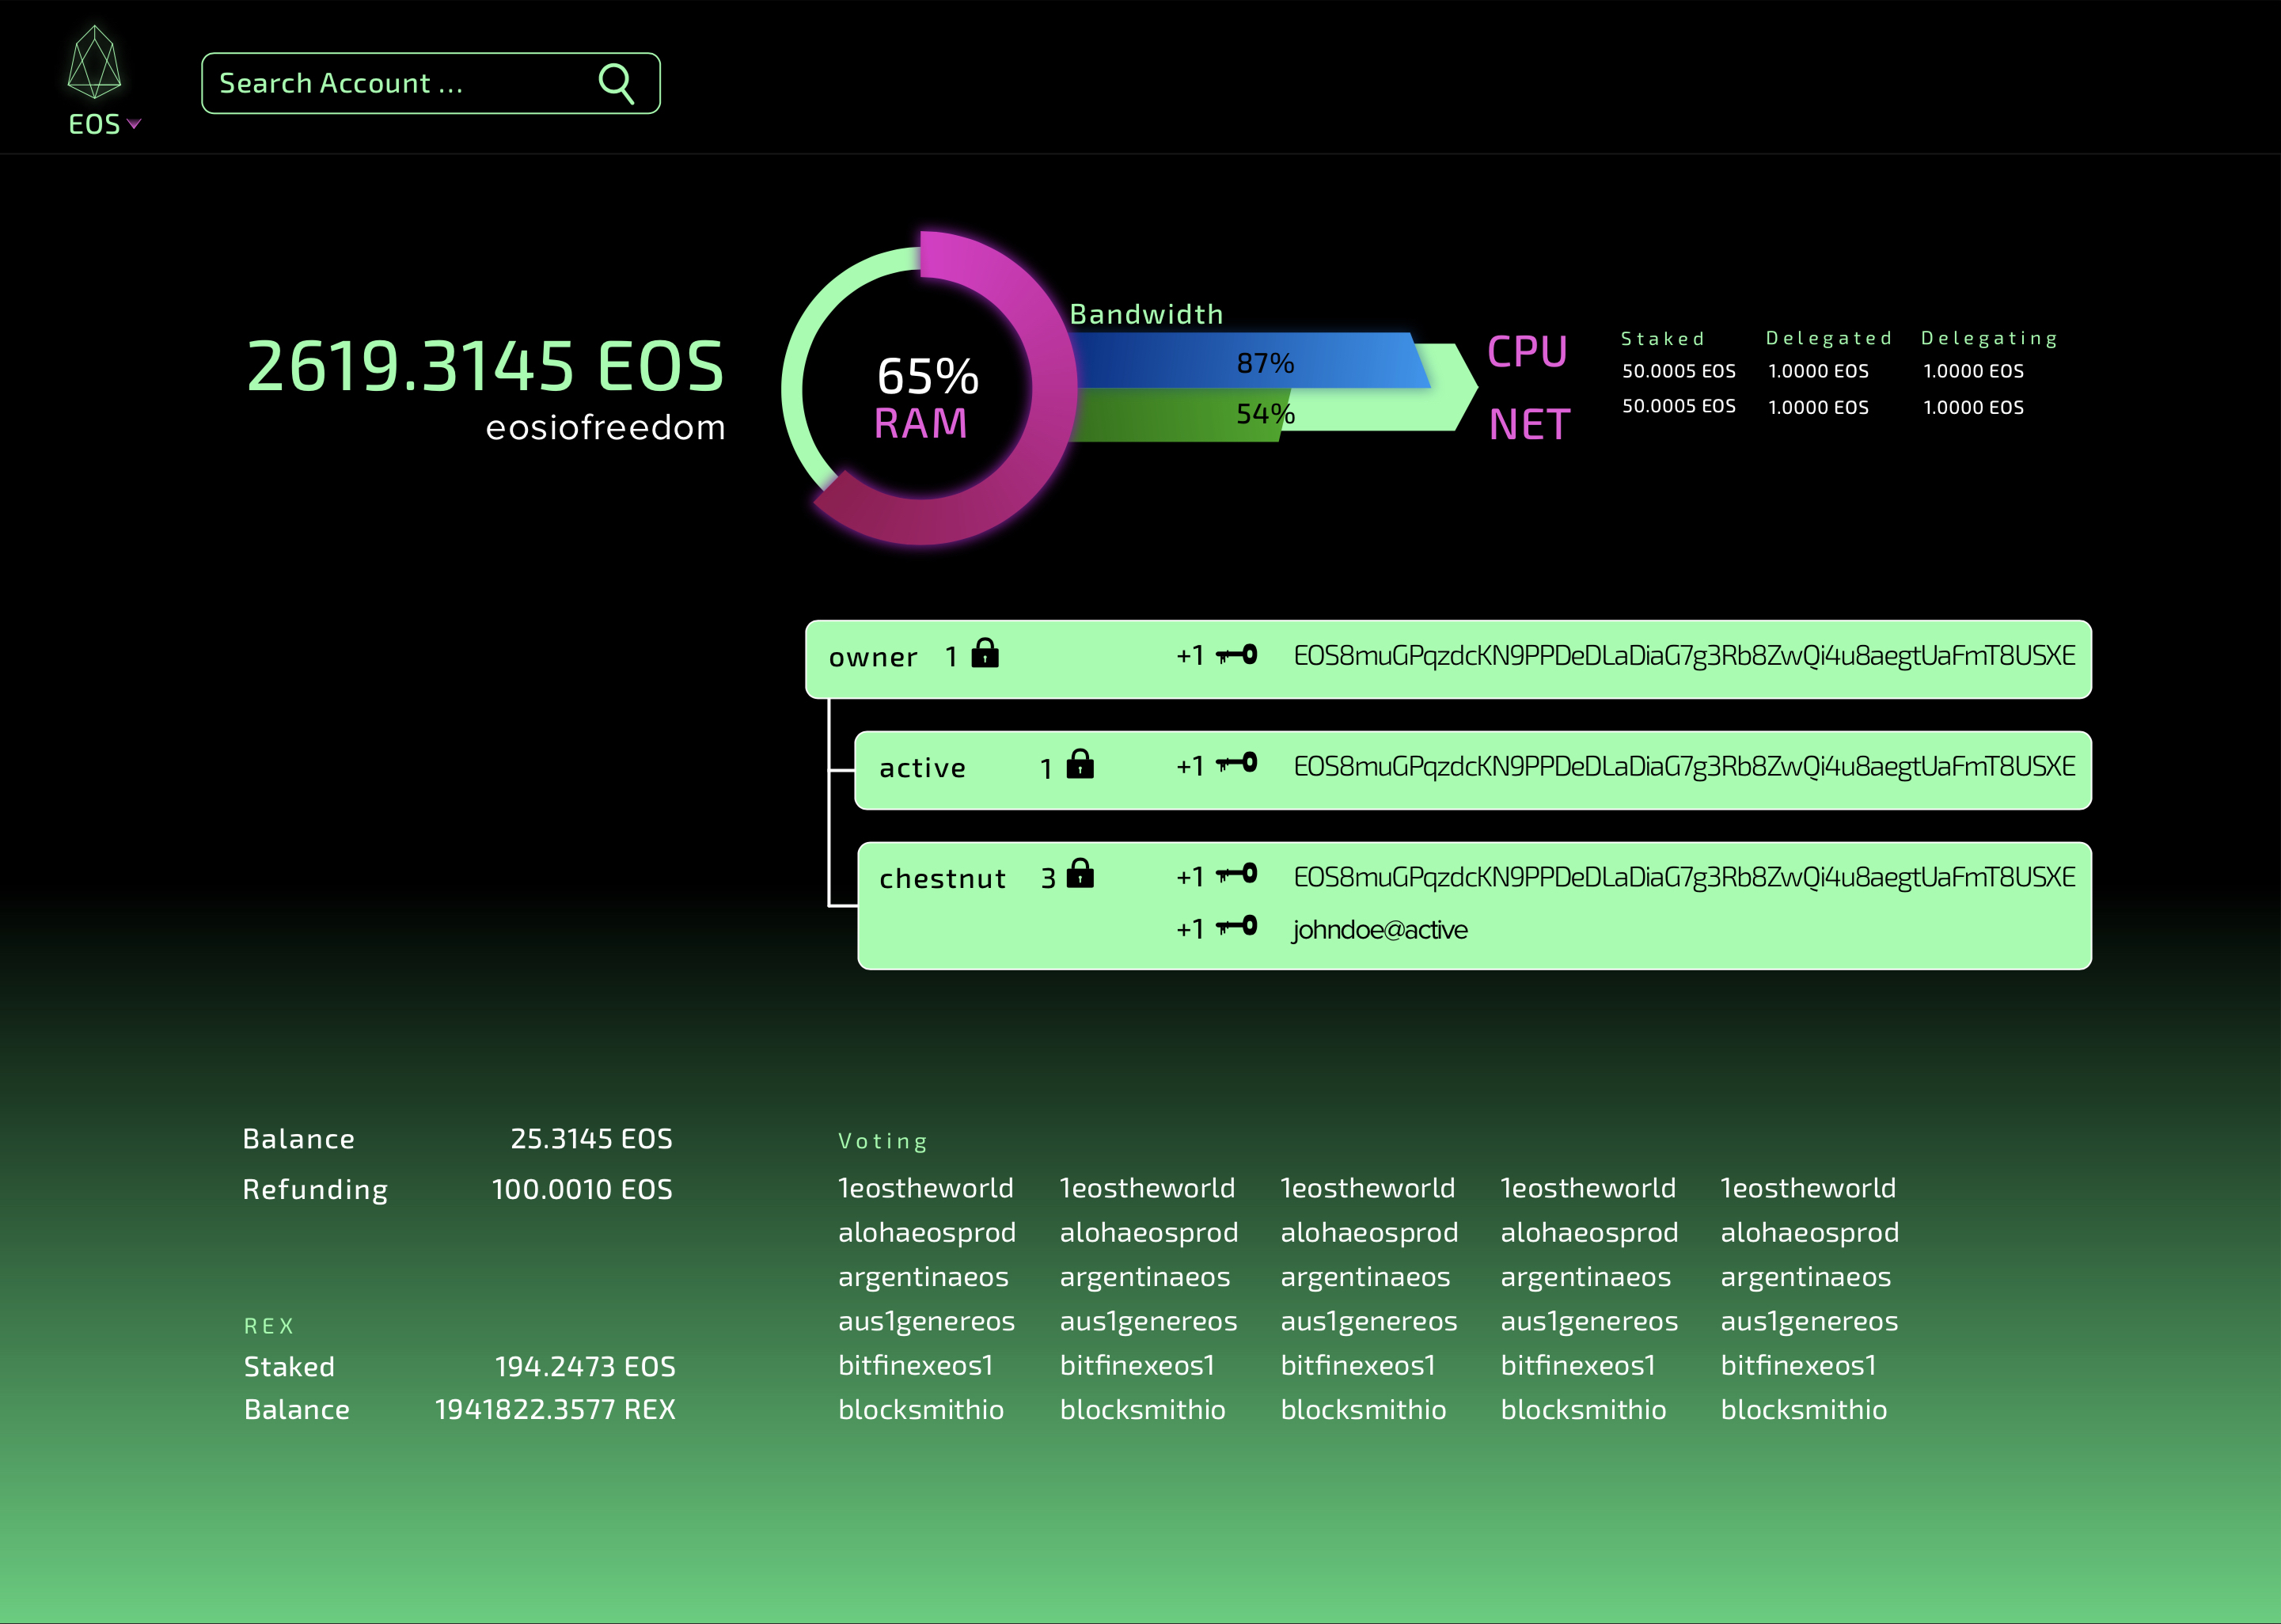Image resolution: width=2281 pixels, height=1624 pixels.
Task: Click the search magnifier icon
Action: [x=616, y=84]
